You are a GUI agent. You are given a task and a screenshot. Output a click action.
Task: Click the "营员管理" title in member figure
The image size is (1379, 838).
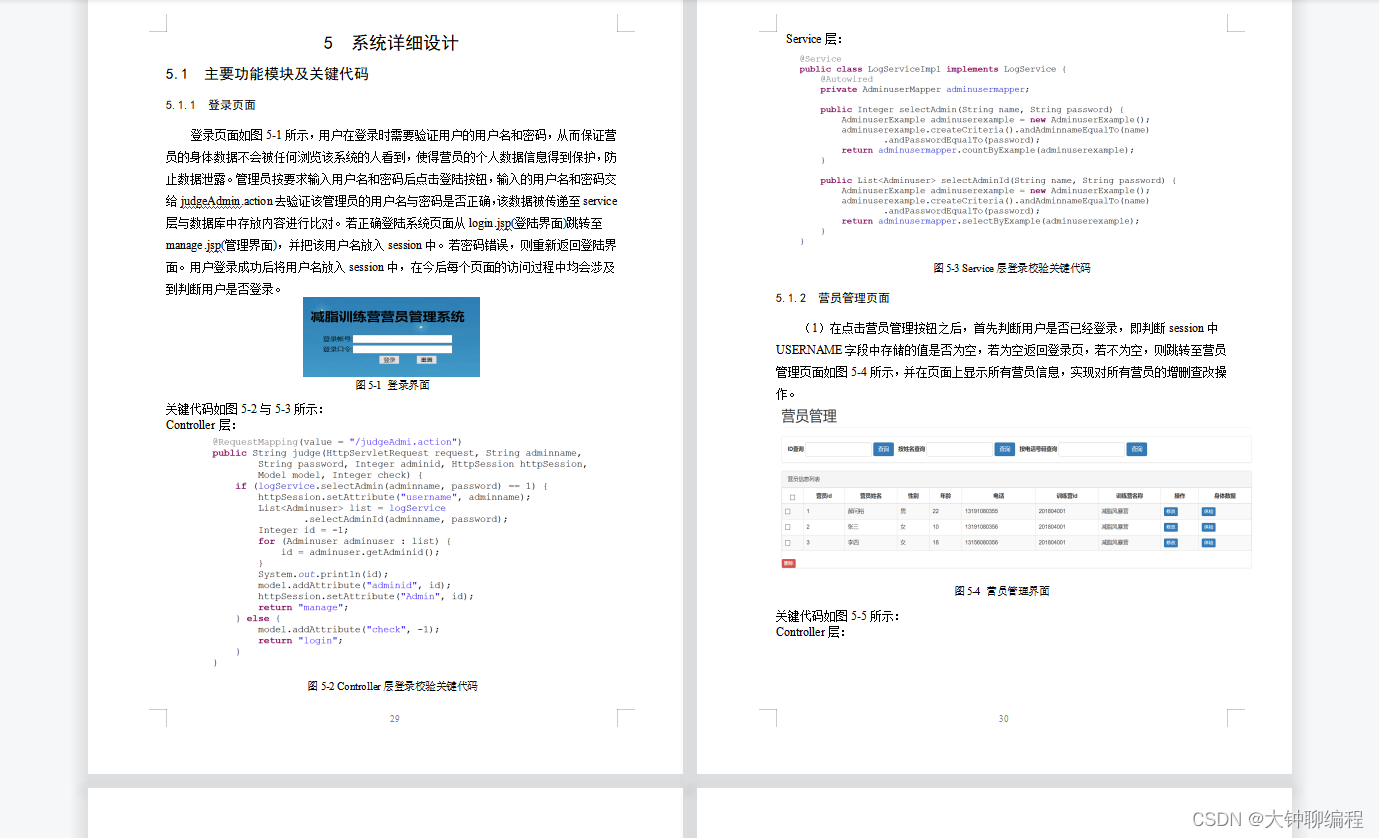pos(809,416)
